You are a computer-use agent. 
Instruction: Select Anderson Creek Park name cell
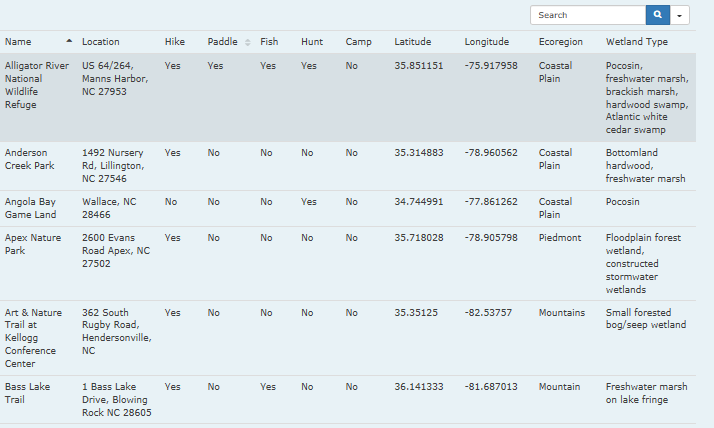click(30, 159)
